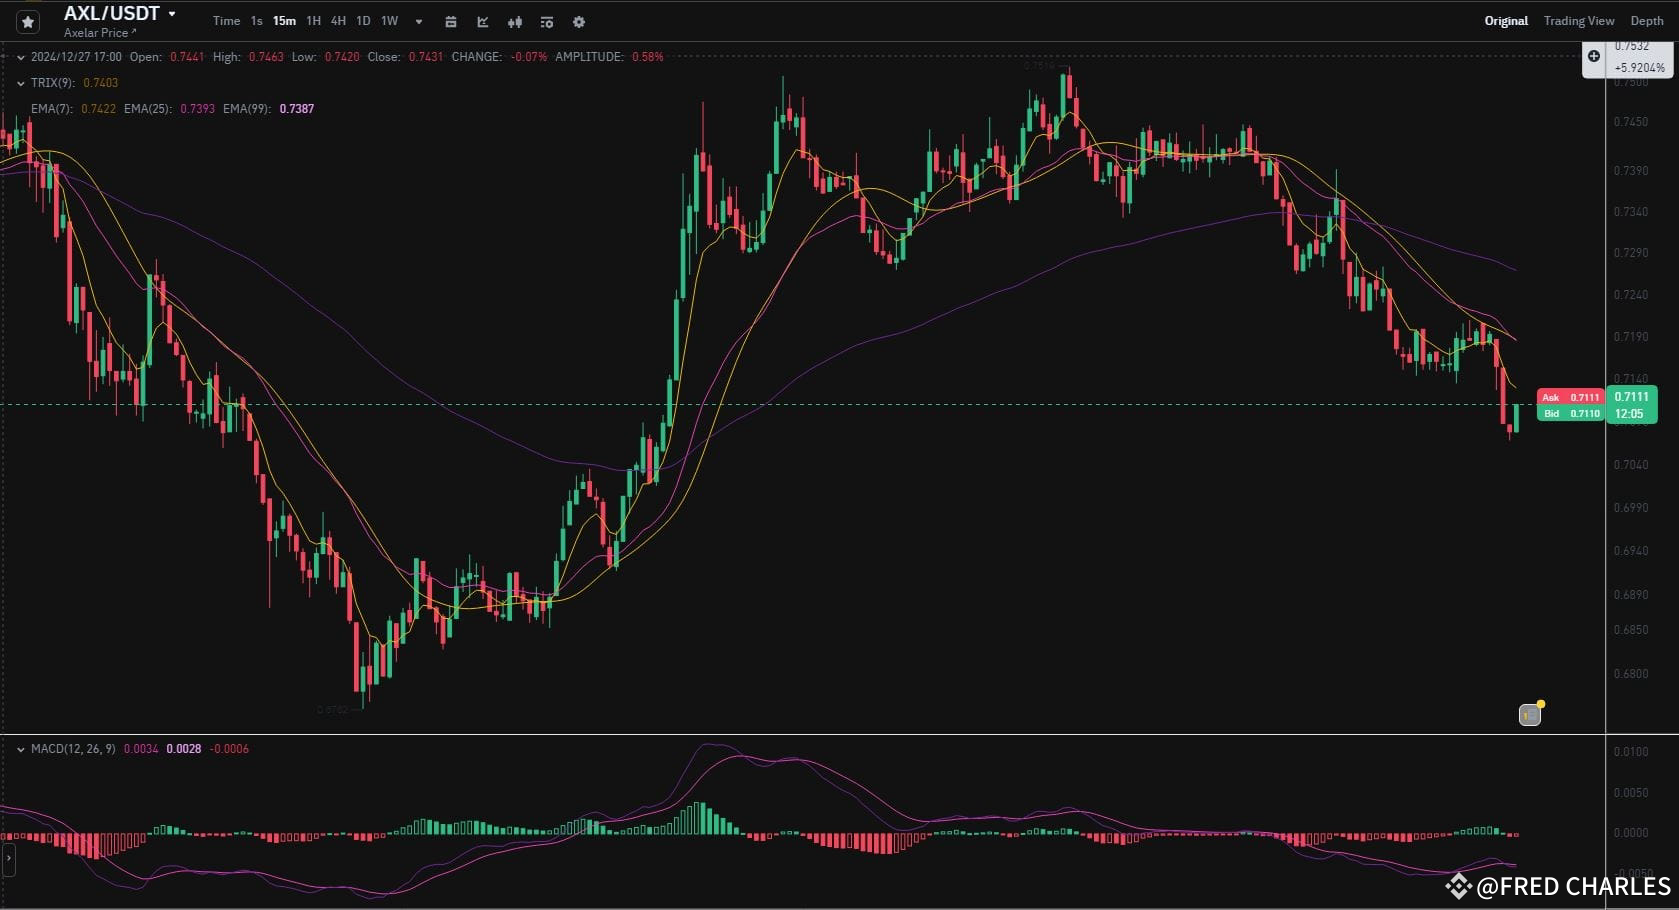Click the Ask 0.7111 price label
This screenshot has height=910, width=1679.
point(1571,397)
